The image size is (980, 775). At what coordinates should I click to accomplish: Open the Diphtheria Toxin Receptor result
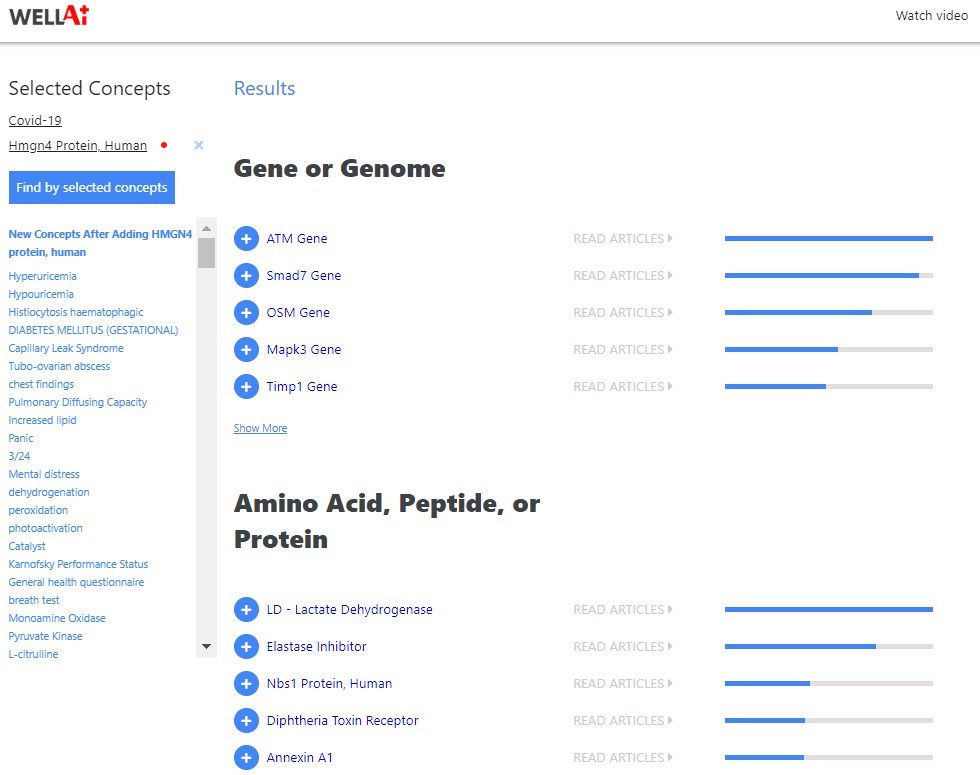pyautogui.click(x=342, y=721)
